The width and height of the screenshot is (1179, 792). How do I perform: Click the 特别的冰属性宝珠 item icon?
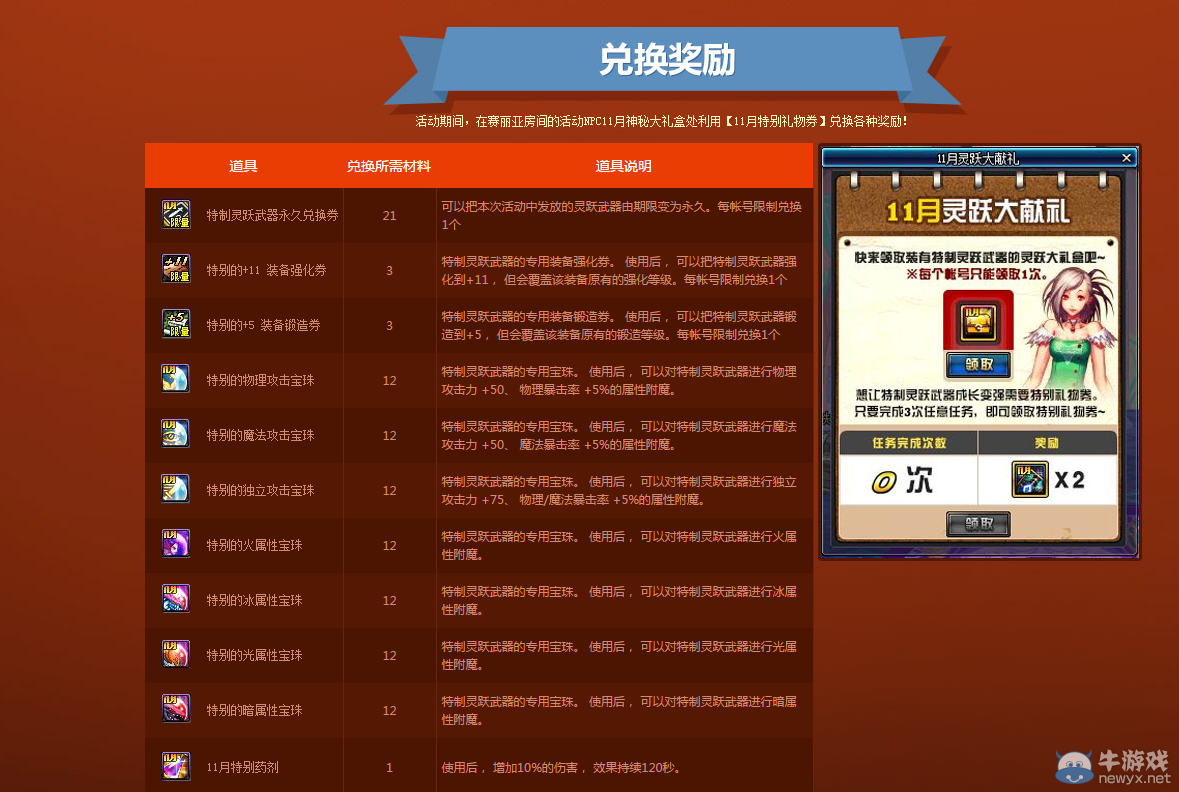[x=175, y=599]
